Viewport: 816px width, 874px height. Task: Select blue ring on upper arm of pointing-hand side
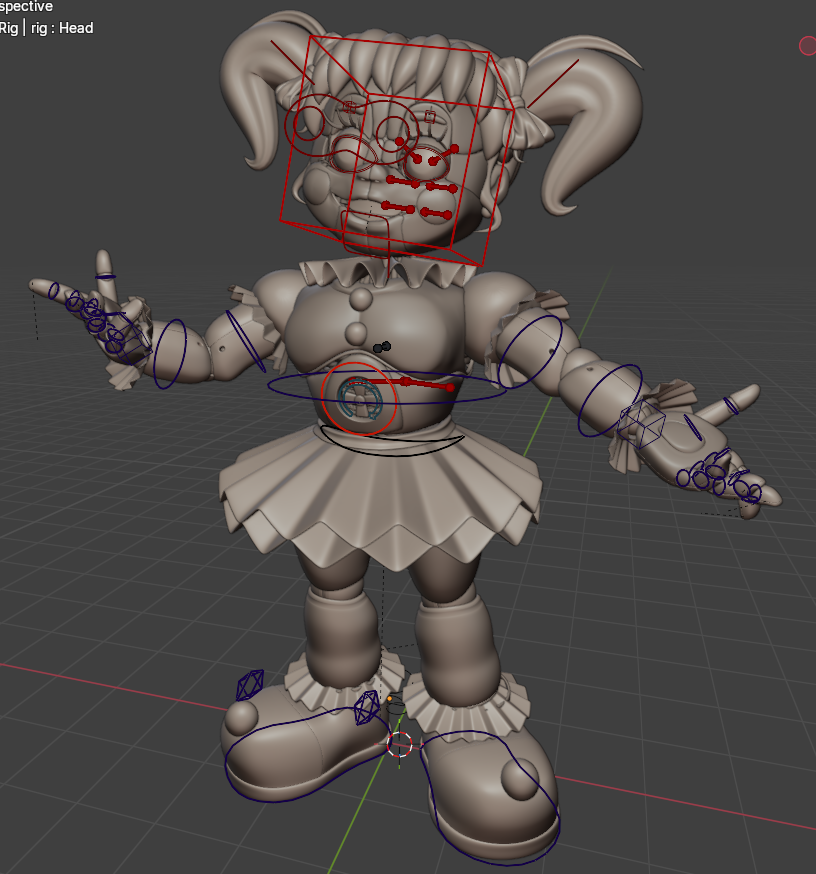click(245, 341)
